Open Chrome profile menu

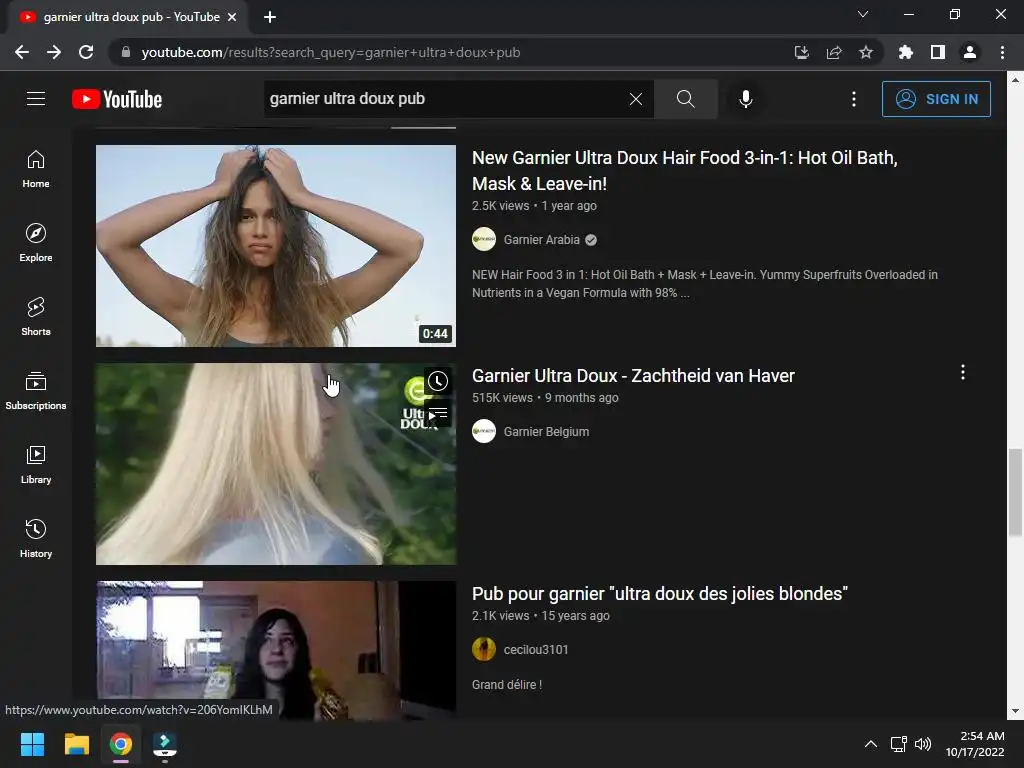(x=970, y=52)
